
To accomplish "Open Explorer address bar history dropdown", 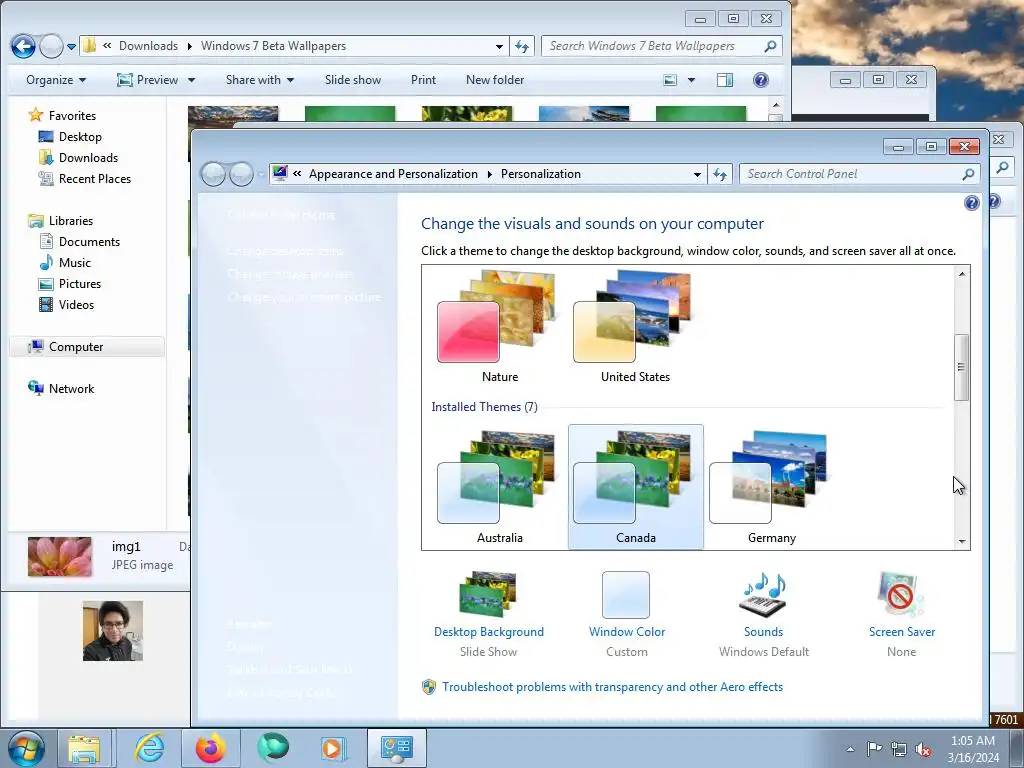I will [x=499, y=46].
